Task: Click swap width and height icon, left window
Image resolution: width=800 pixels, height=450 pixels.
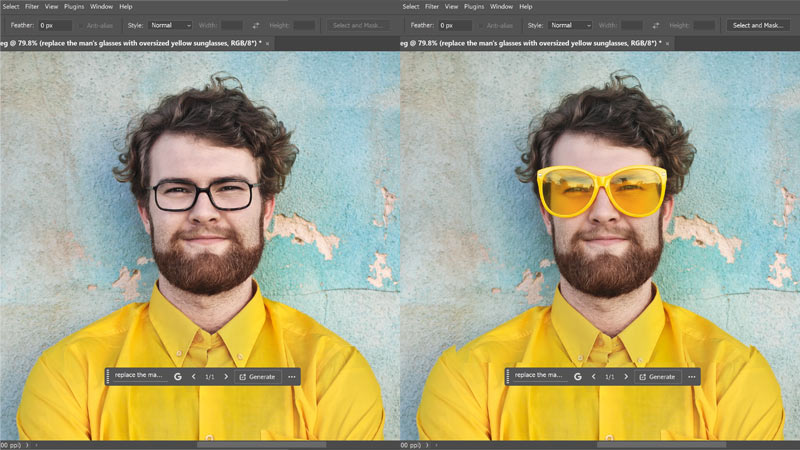Action: pyautogui.click(x=256, y=25)
